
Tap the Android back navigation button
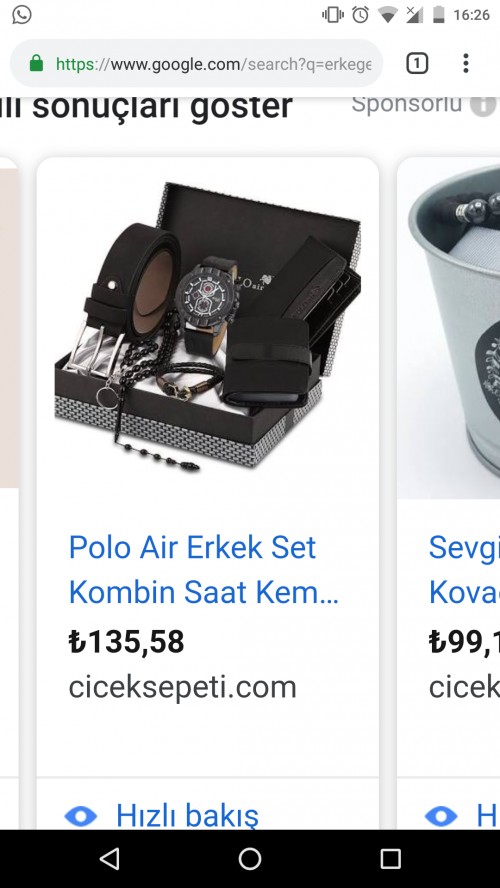point(110,859)
